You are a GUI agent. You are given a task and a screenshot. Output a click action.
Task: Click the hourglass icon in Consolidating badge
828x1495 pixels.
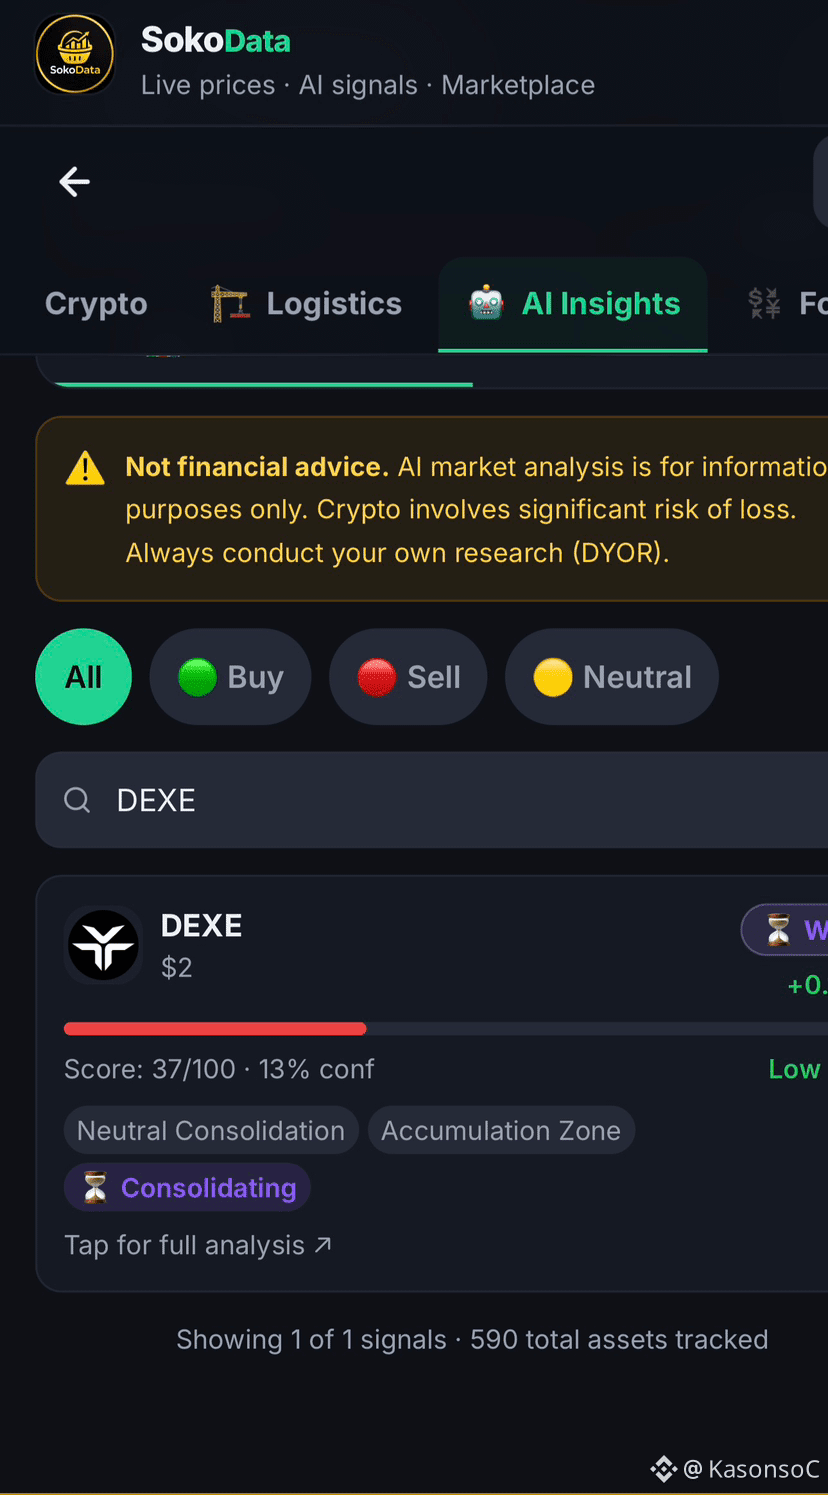[95, 1188]
